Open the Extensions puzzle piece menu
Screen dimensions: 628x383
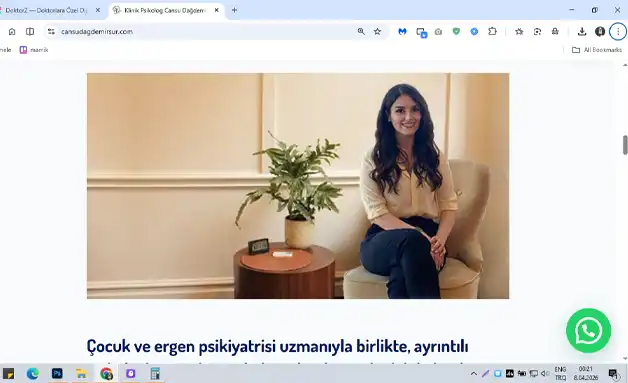493,32
